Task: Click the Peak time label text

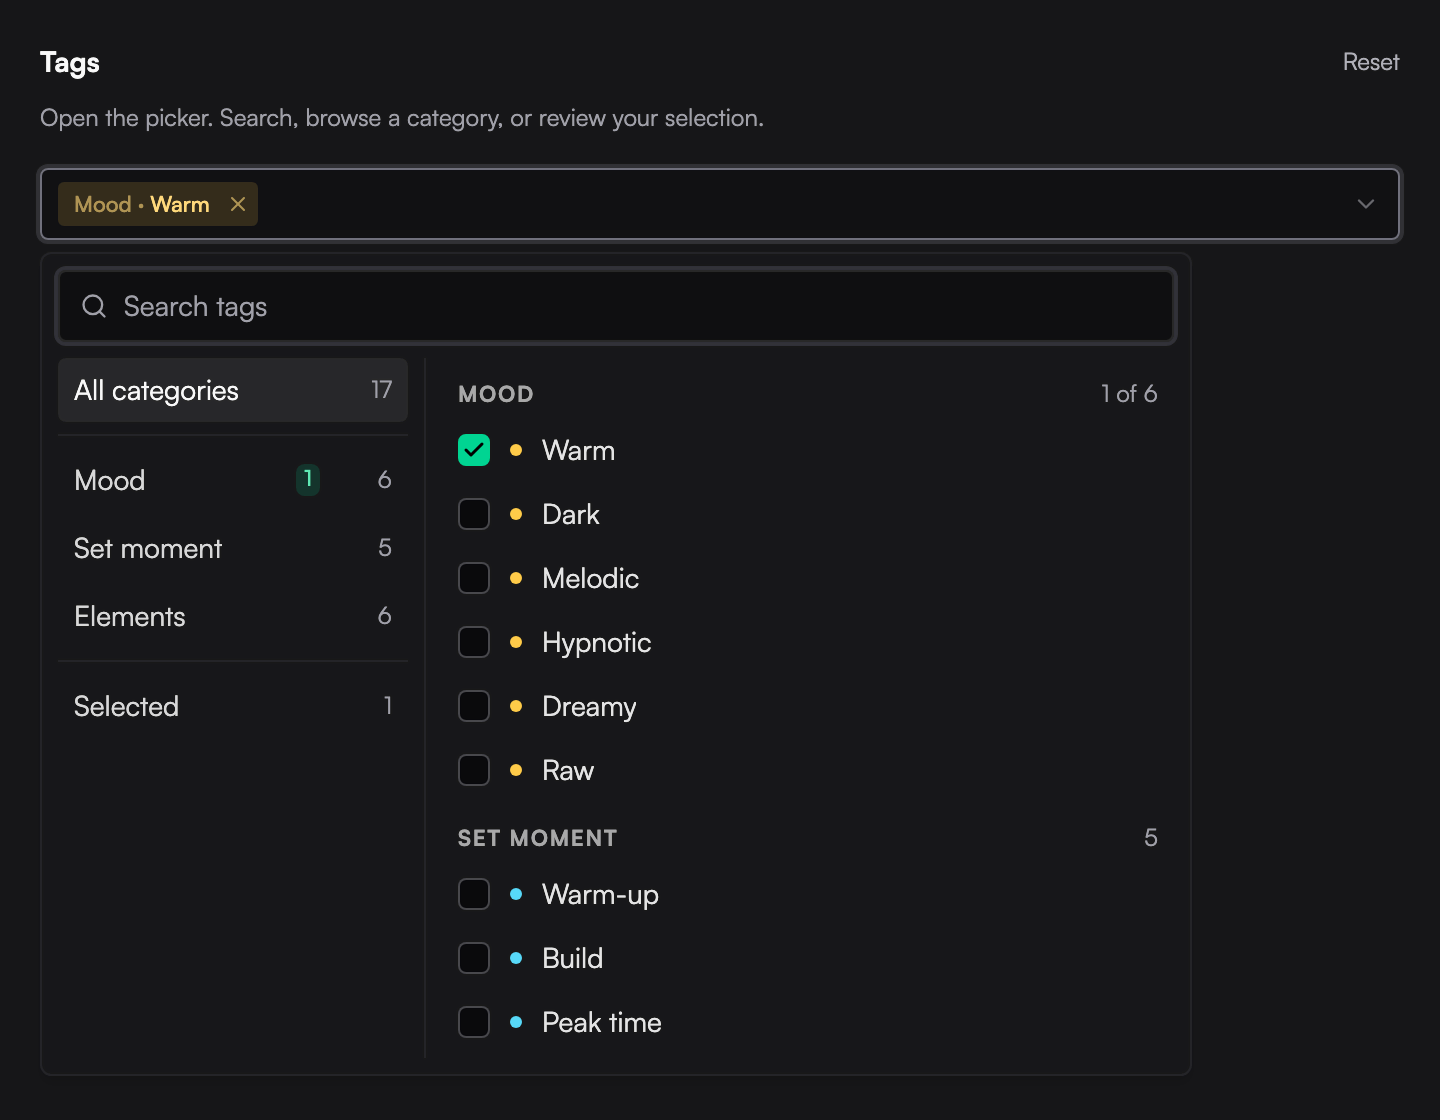Action: [x=601, y=1022]
